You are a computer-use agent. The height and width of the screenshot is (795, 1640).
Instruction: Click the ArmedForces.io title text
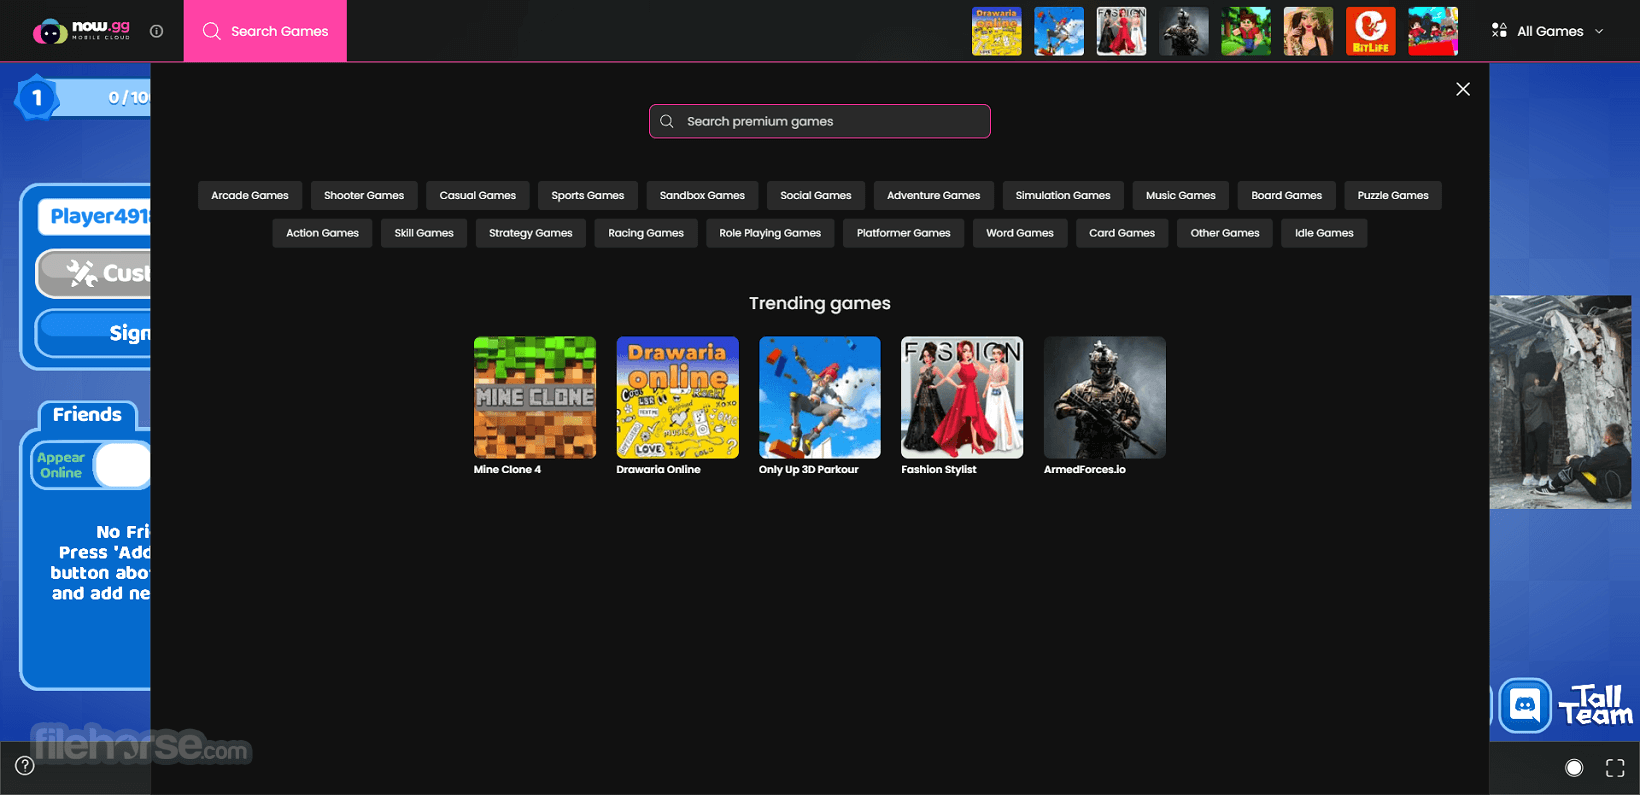click(1085, 469)
